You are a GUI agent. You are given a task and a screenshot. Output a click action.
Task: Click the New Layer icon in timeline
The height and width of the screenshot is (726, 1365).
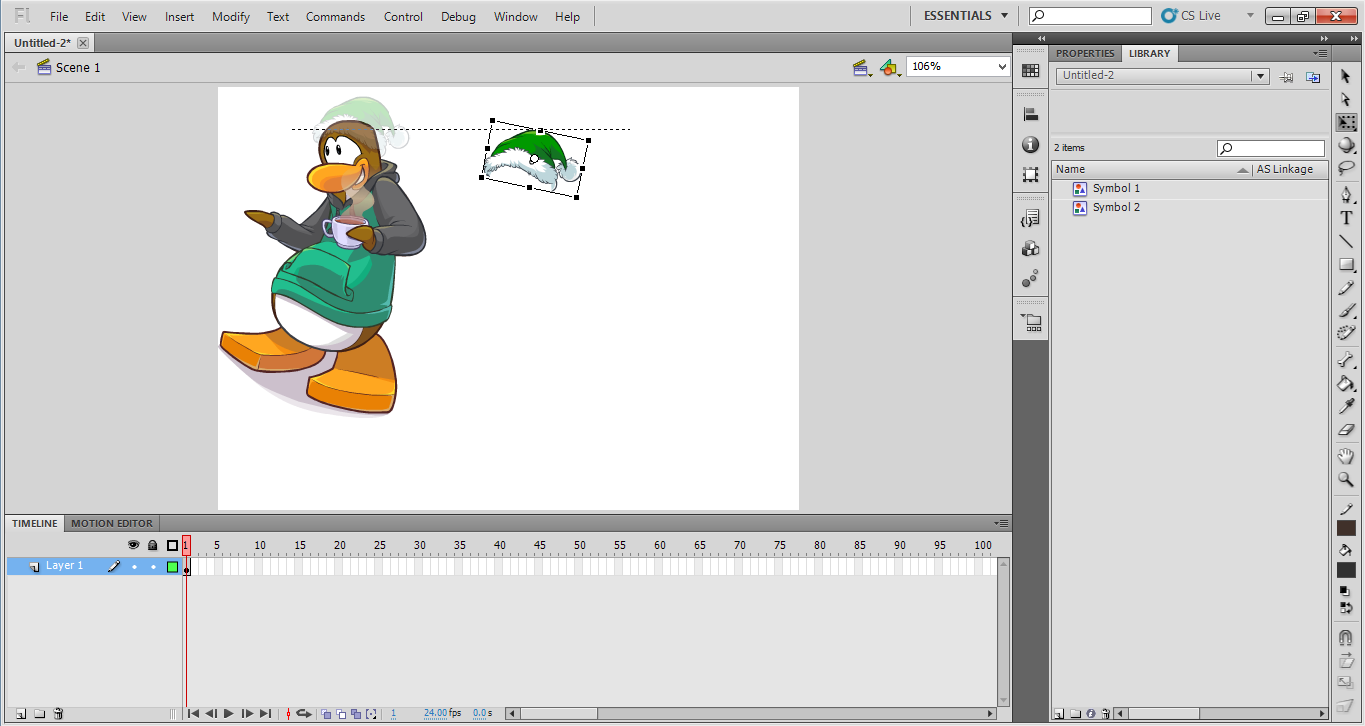pos(21,714)
